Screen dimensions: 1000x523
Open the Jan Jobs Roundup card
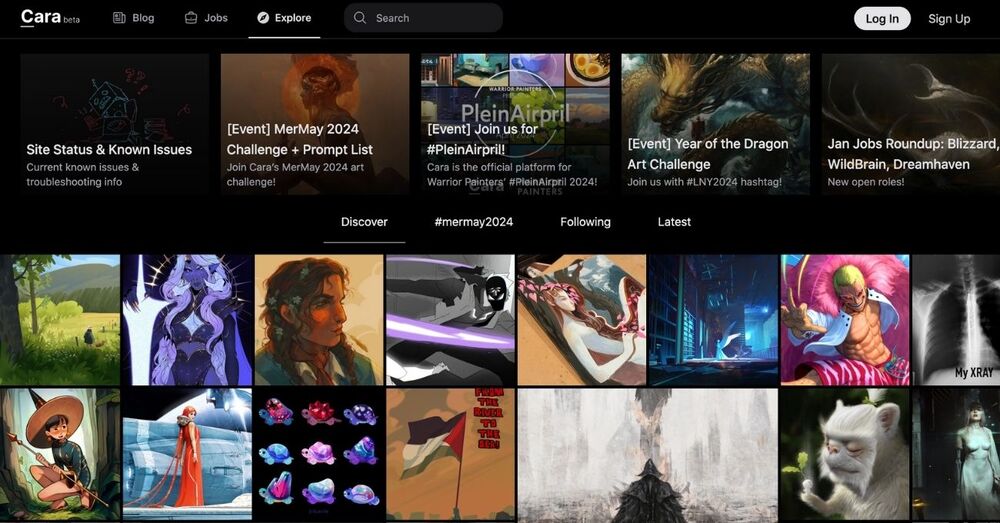coord(910,124)
